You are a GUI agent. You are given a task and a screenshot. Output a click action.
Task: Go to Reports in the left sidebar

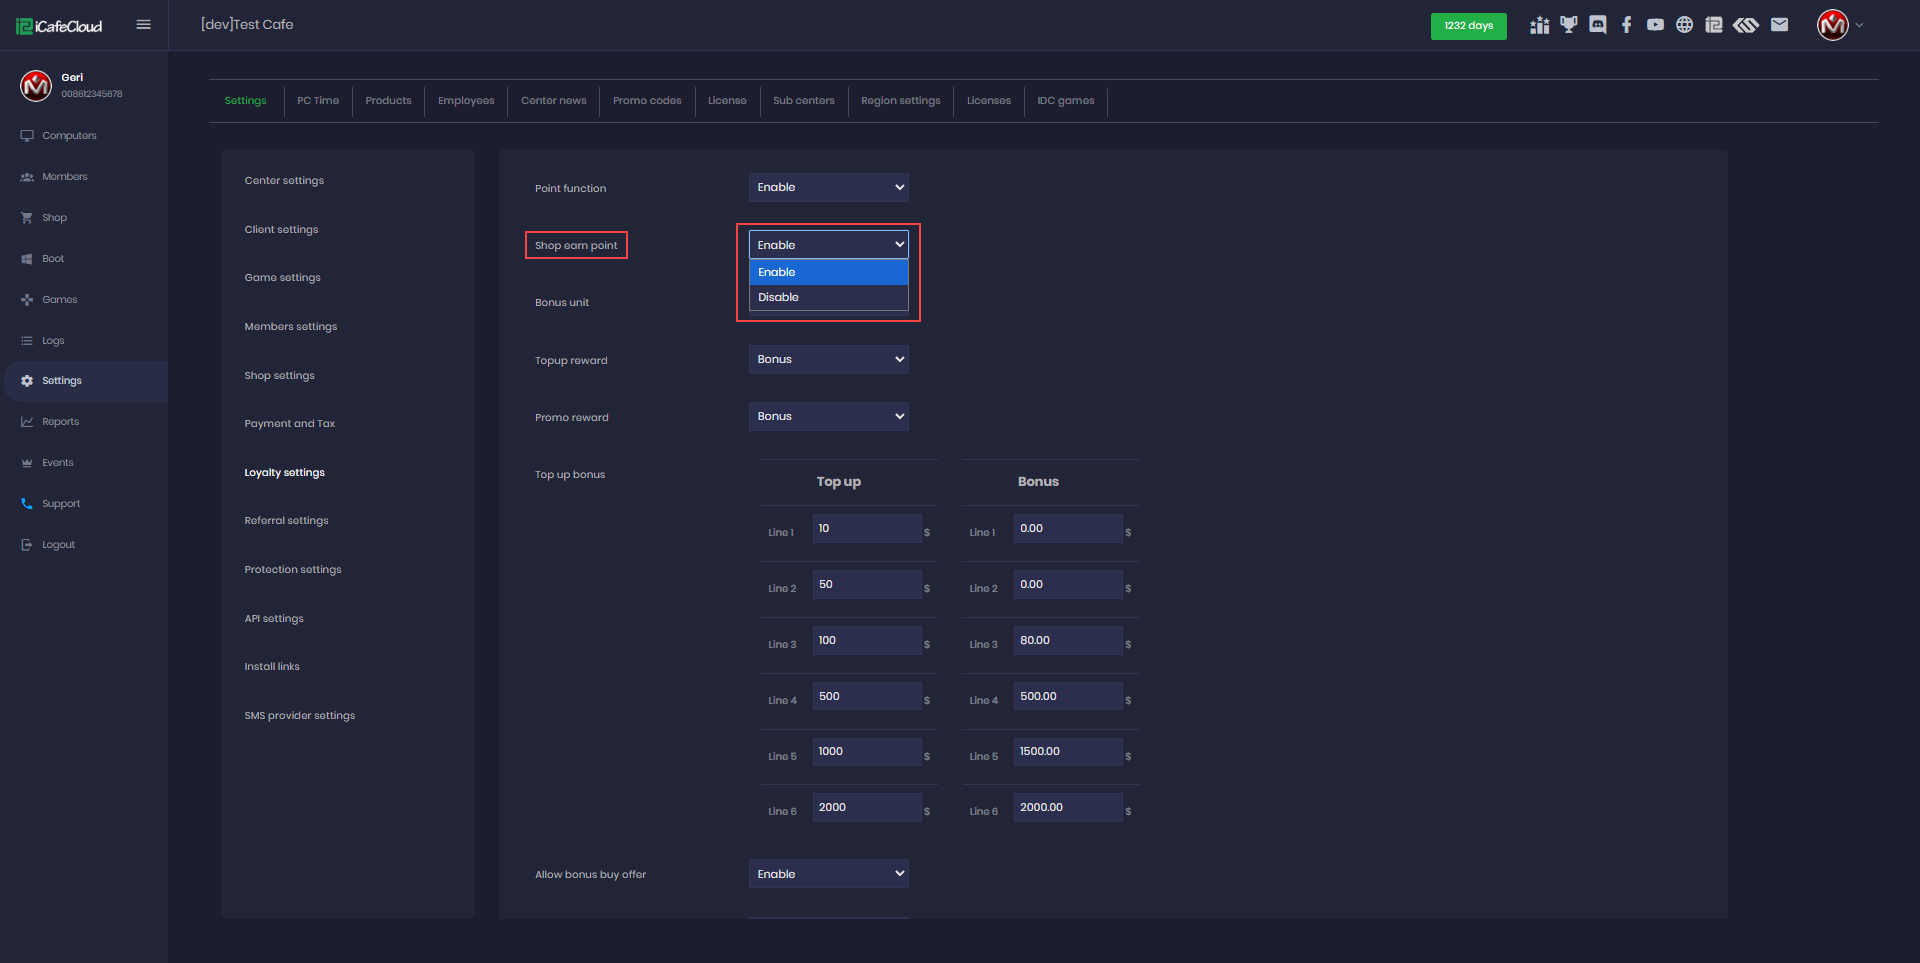point(60,422)
